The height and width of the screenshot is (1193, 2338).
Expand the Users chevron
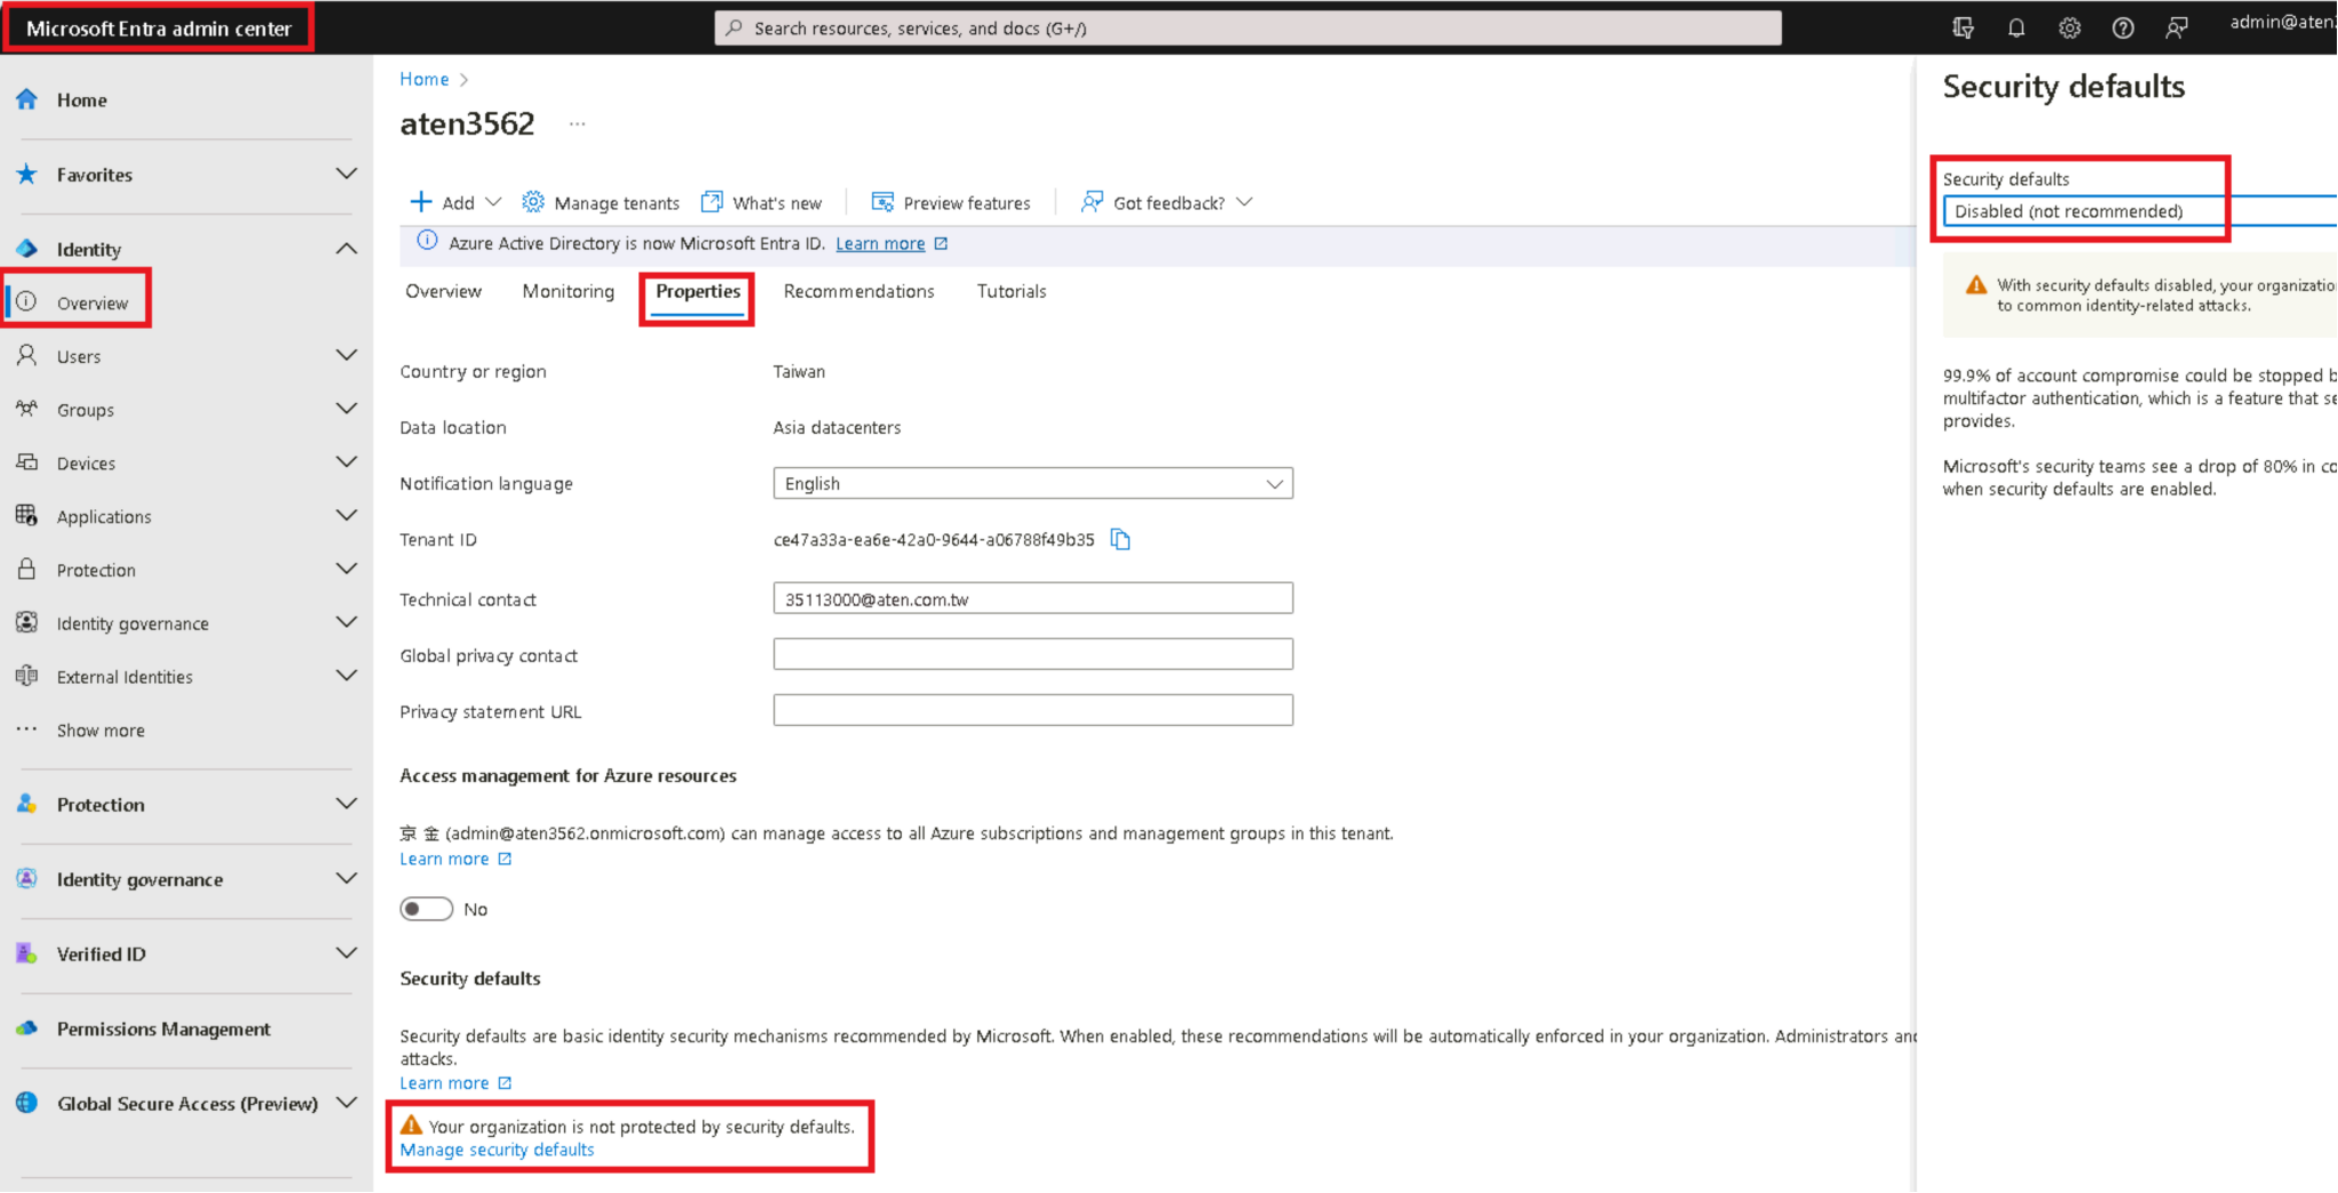(346, 356)
